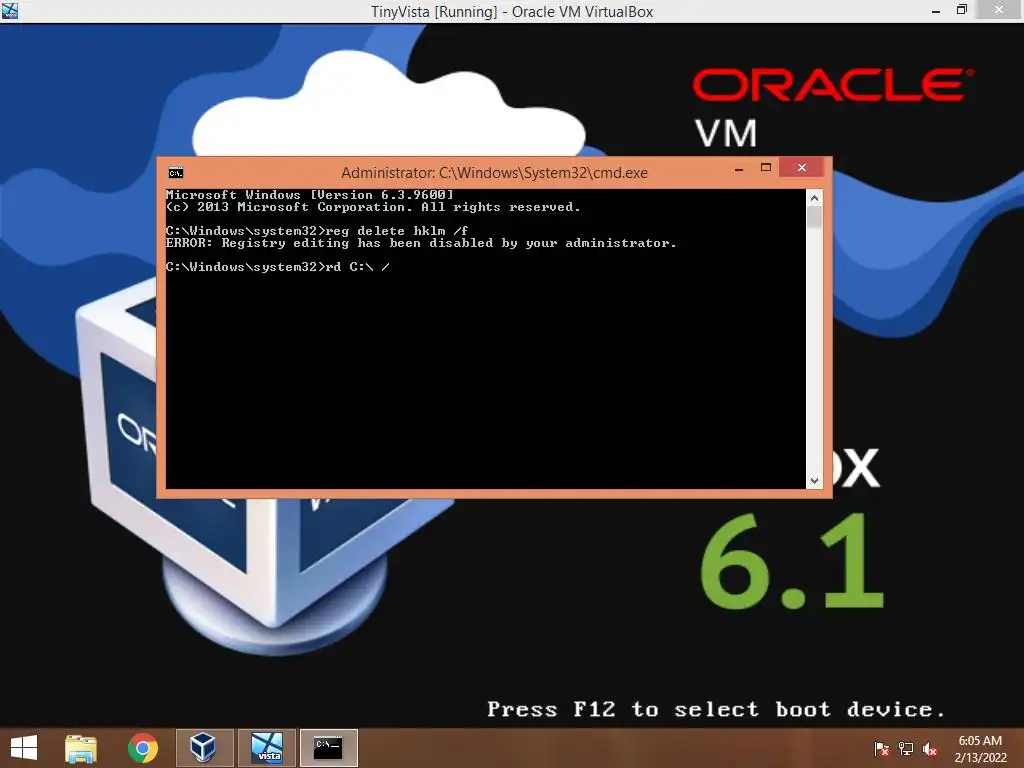This screenshot has height=768, width=1024.
Task: Open network status tray icon
Action: (906, 749)
